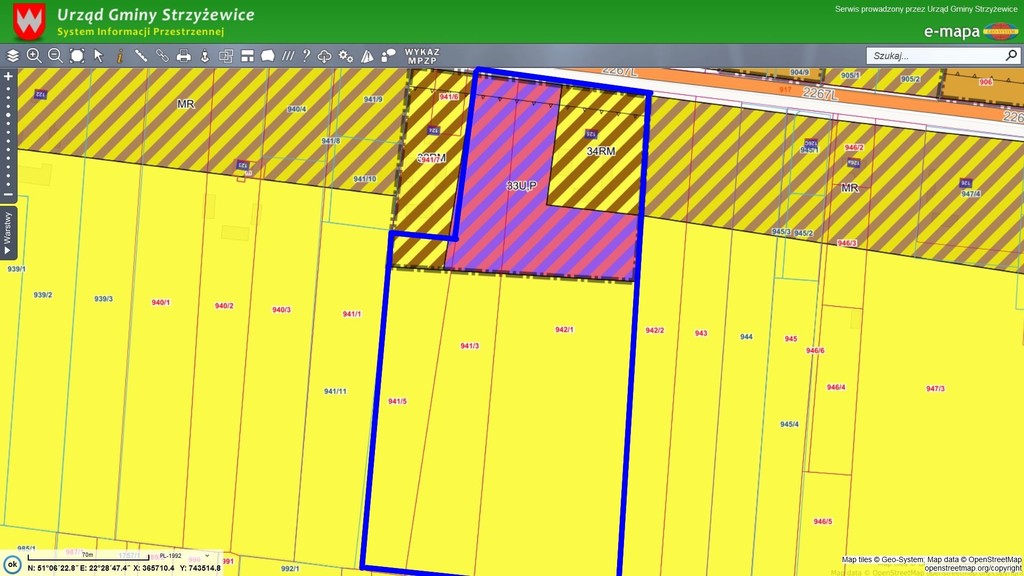
Task: Click the ok button beside coordinates
Action: (12, 565)
